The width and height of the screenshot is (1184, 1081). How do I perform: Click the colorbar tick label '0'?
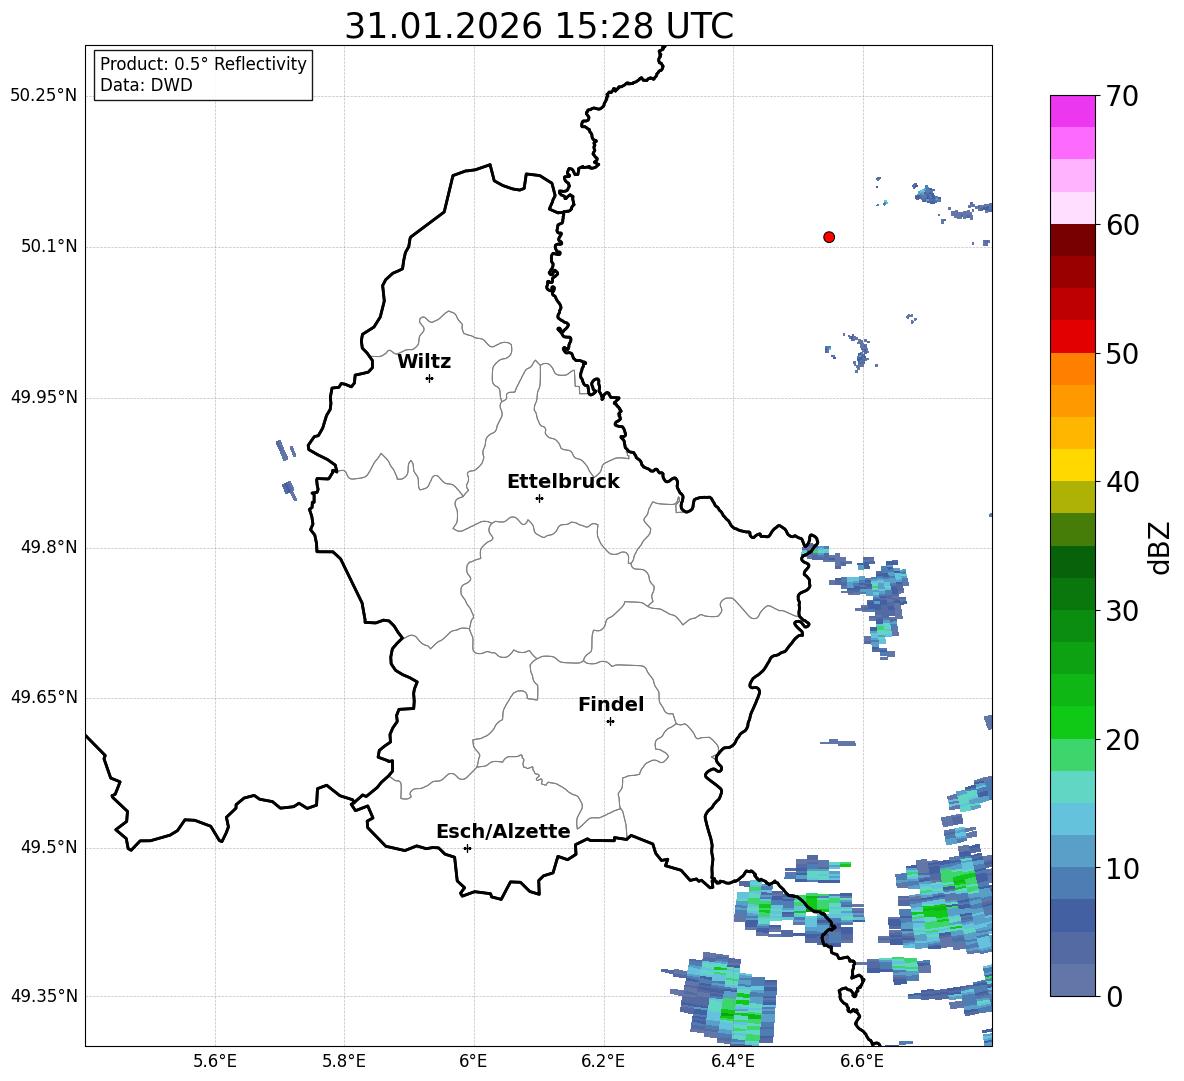1113,996
